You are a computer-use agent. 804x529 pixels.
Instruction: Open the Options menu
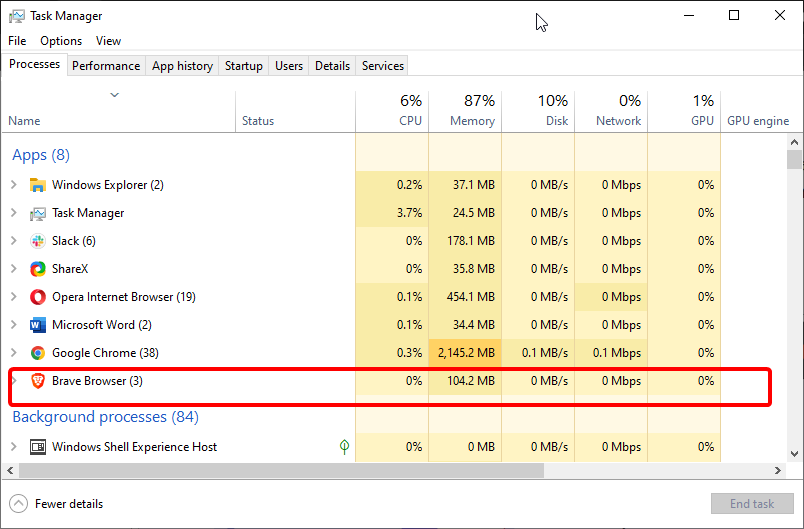[x=61, y=41]
